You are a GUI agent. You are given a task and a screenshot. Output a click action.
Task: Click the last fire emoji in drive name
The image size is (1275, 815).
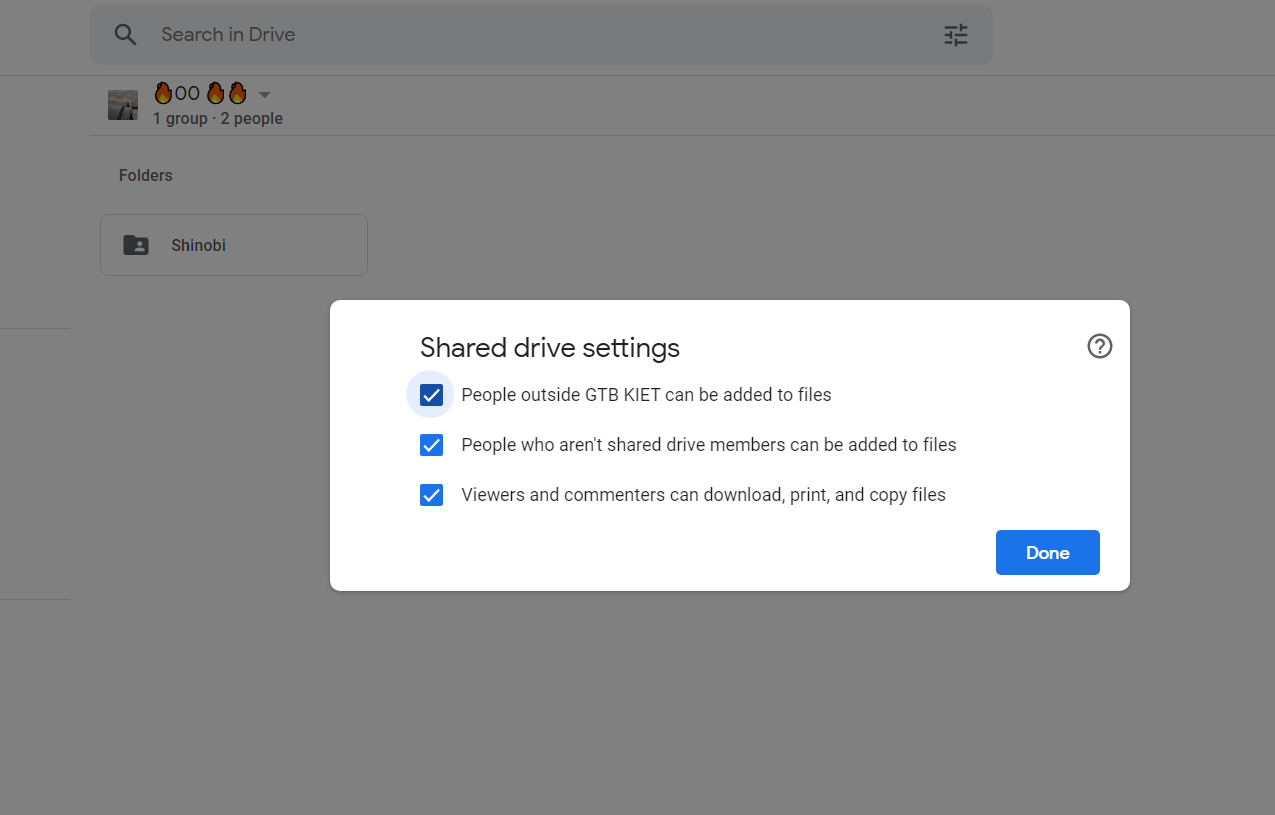click(x=237, y=94)
